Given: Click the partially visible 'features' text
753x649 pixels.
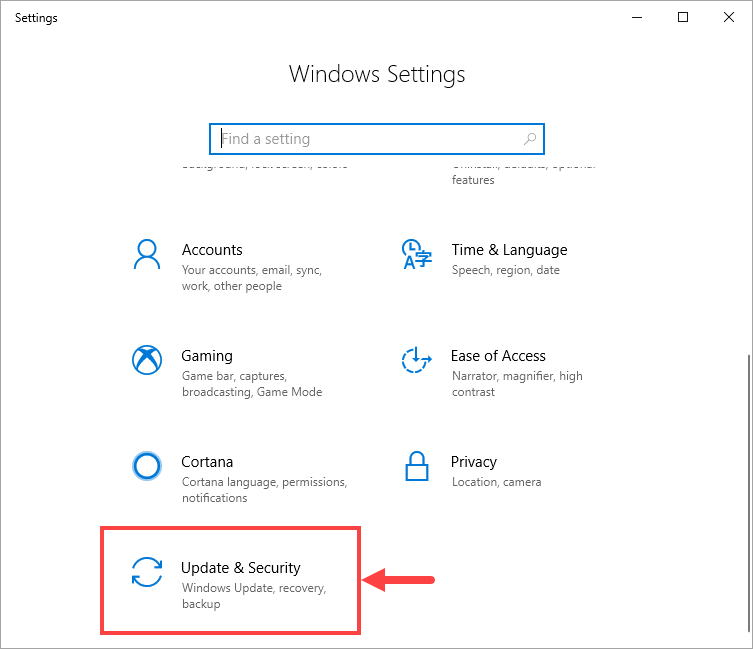Looking at the screenshot, I should click(473, 180).
